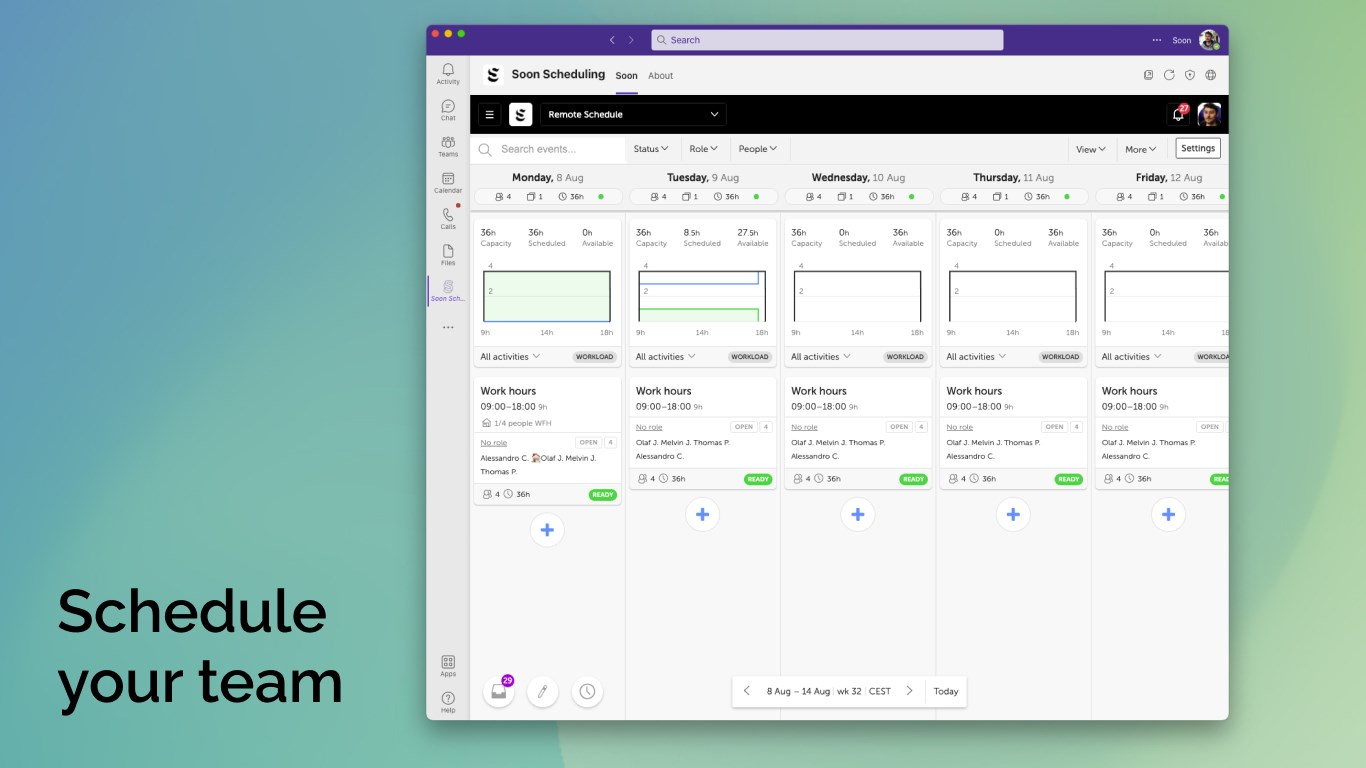This screenshot has width=1366, height=768.
Task: Open the Teams section icon
Action: coord(448,146)
